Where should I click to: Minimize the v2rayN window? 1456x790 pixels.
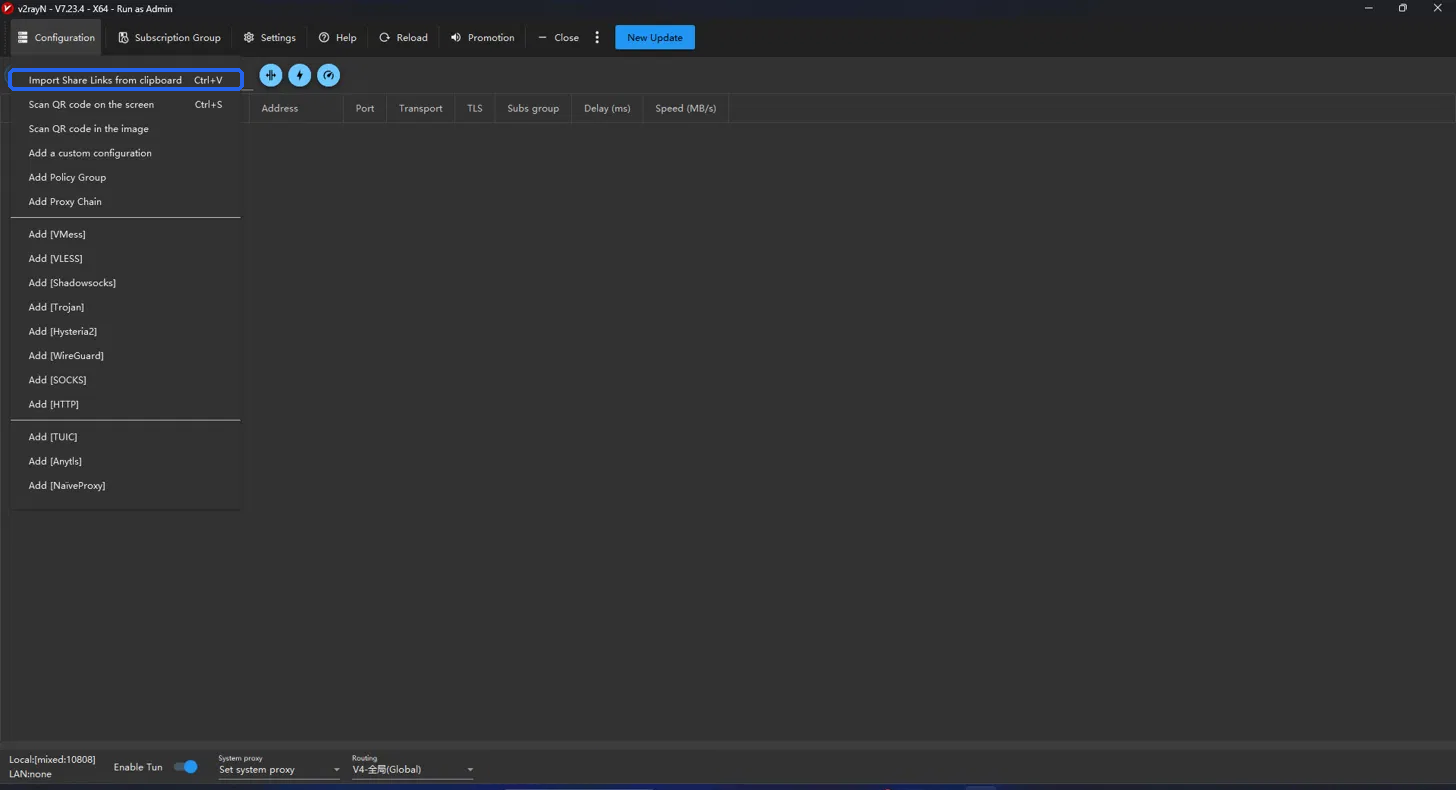point(1368,8)
